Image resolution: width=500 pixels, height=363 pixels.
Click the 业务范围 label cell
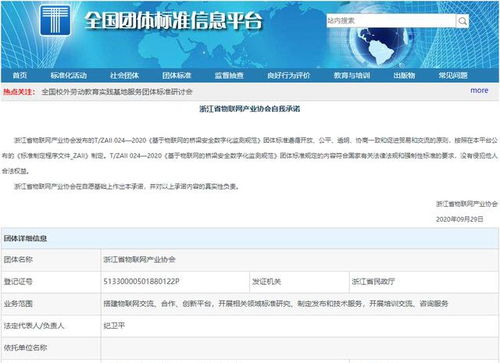pyautogui.click(x=51, y=304)
